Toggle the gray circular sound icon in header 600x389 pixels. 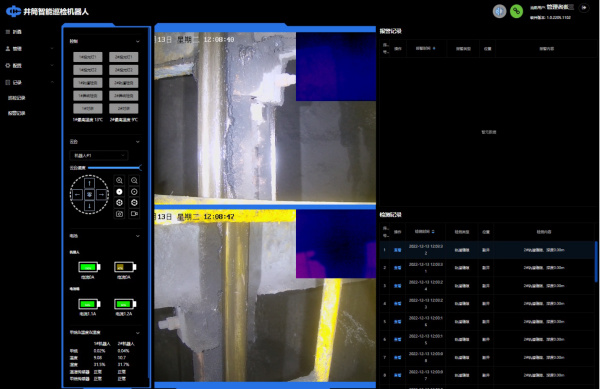499,11
